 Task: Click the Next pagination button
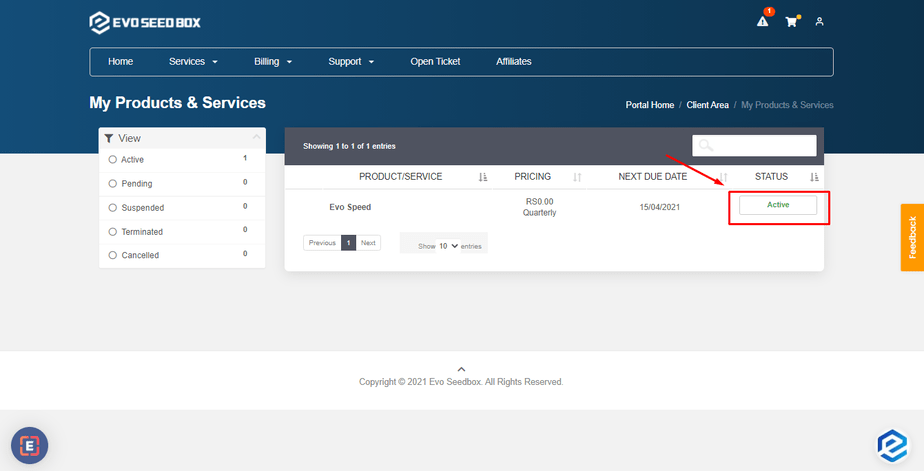pos(368,243)
